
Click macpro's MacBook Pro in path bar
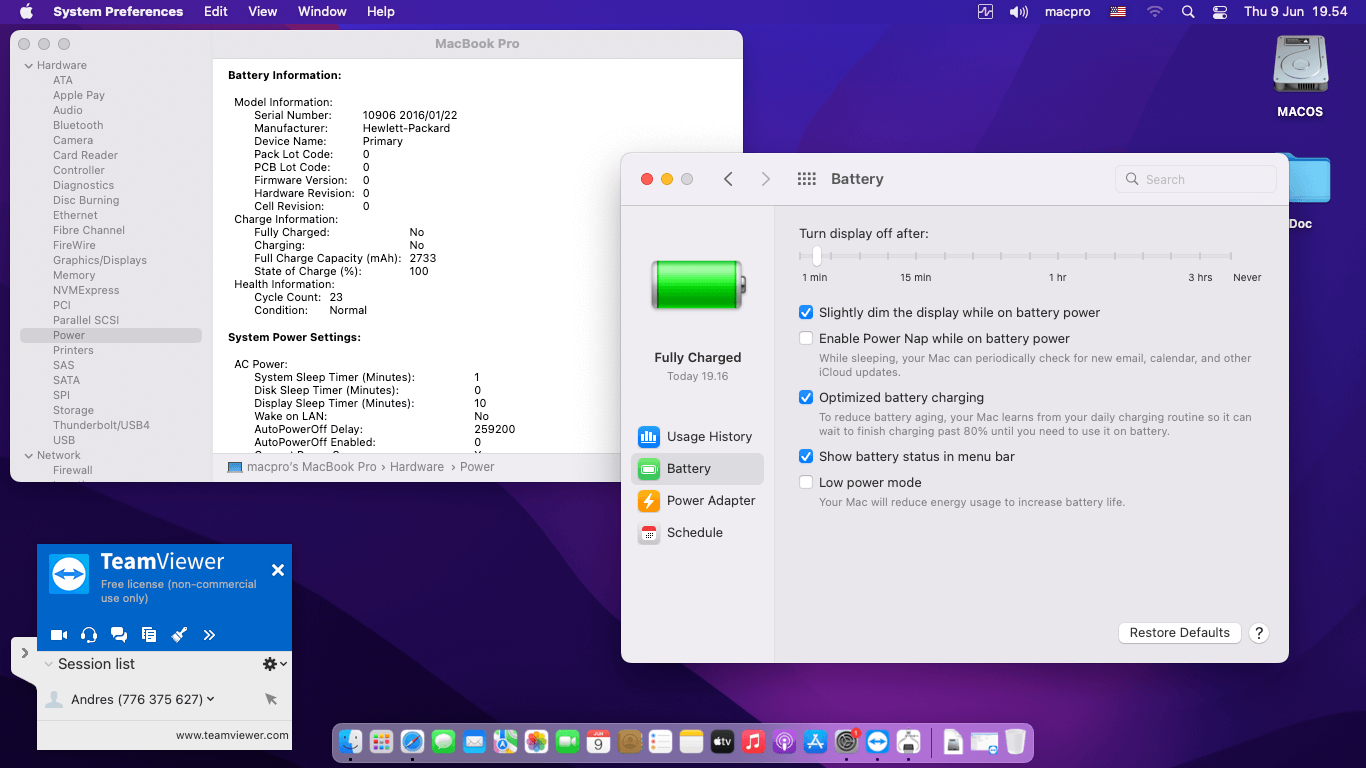(312, 467)
